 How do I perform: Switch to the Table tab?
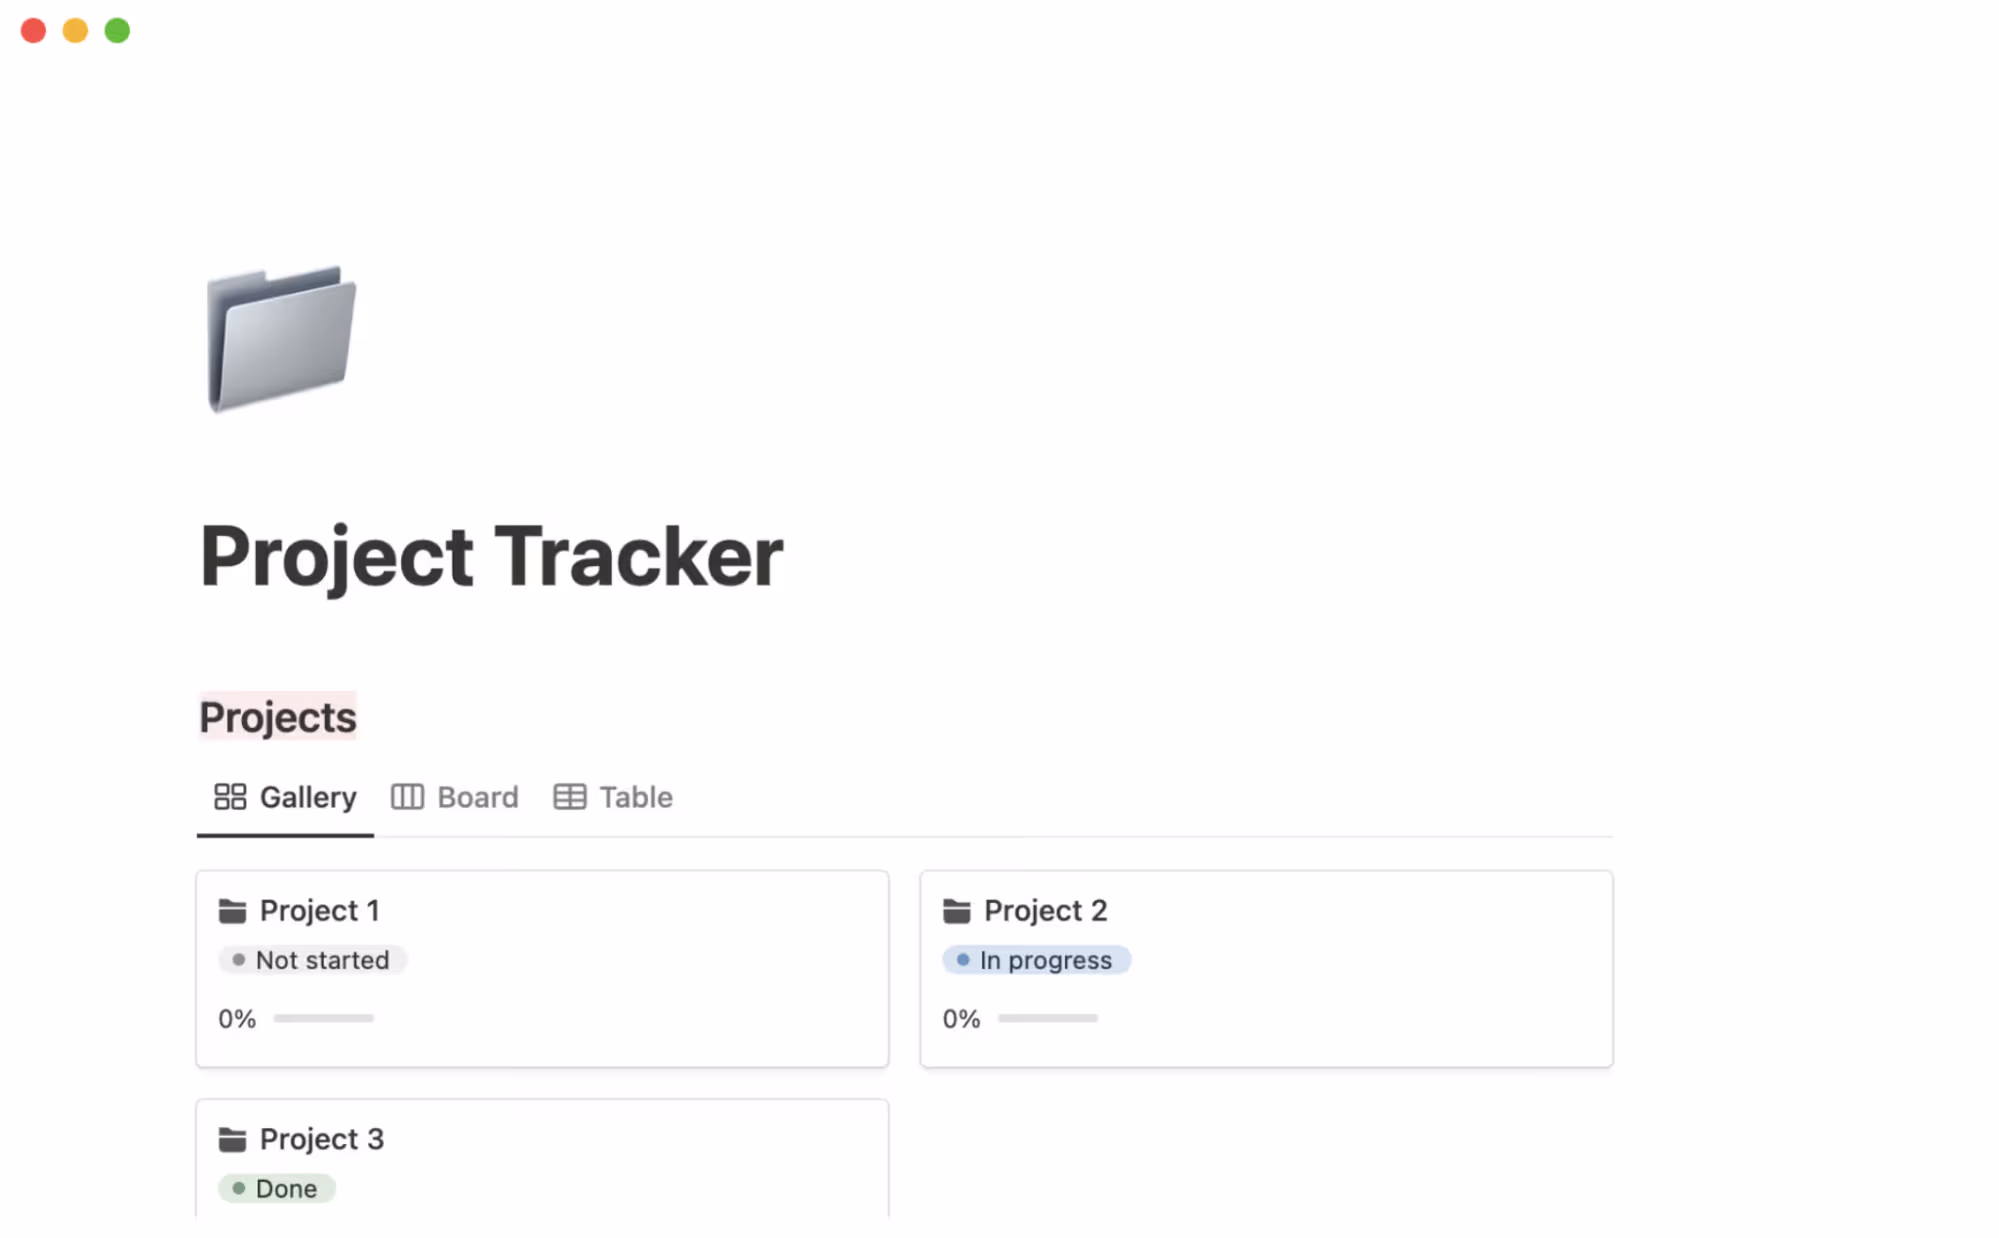click(x=635, y=796)
